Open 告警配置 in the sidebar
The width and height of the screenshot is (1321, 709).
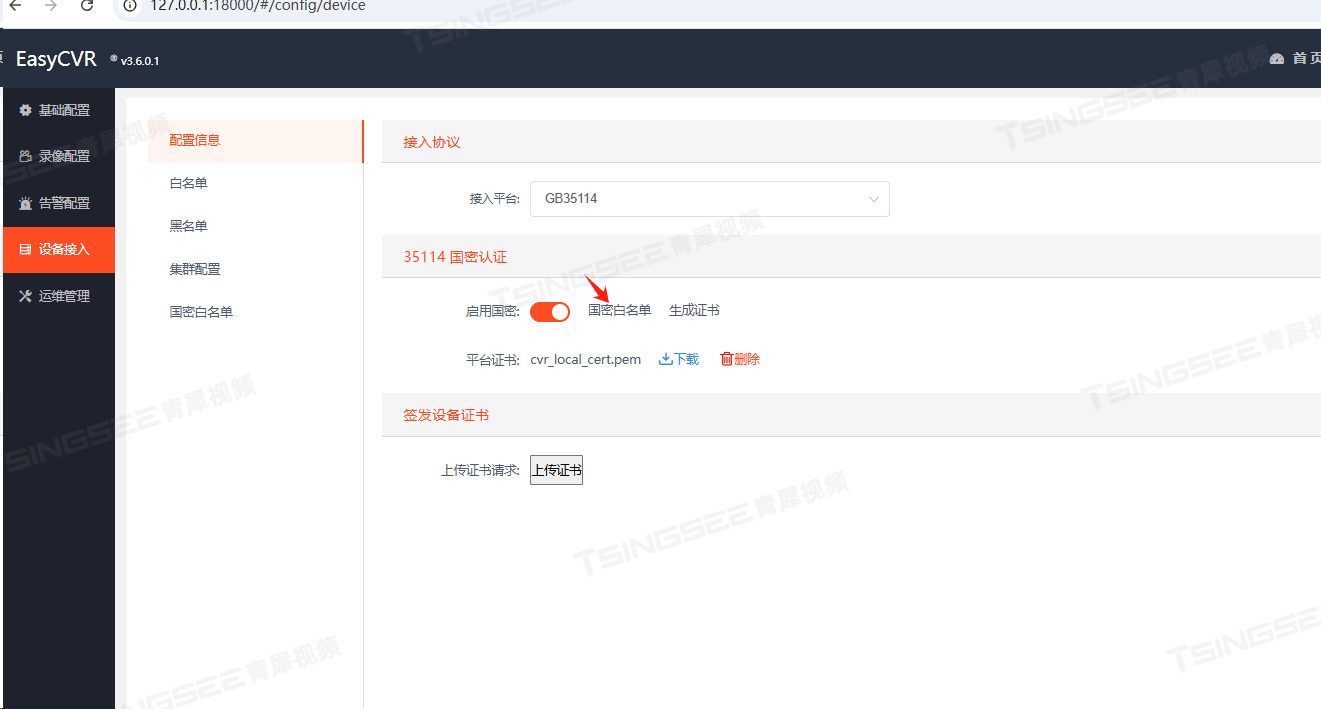[x=59, y=203]
